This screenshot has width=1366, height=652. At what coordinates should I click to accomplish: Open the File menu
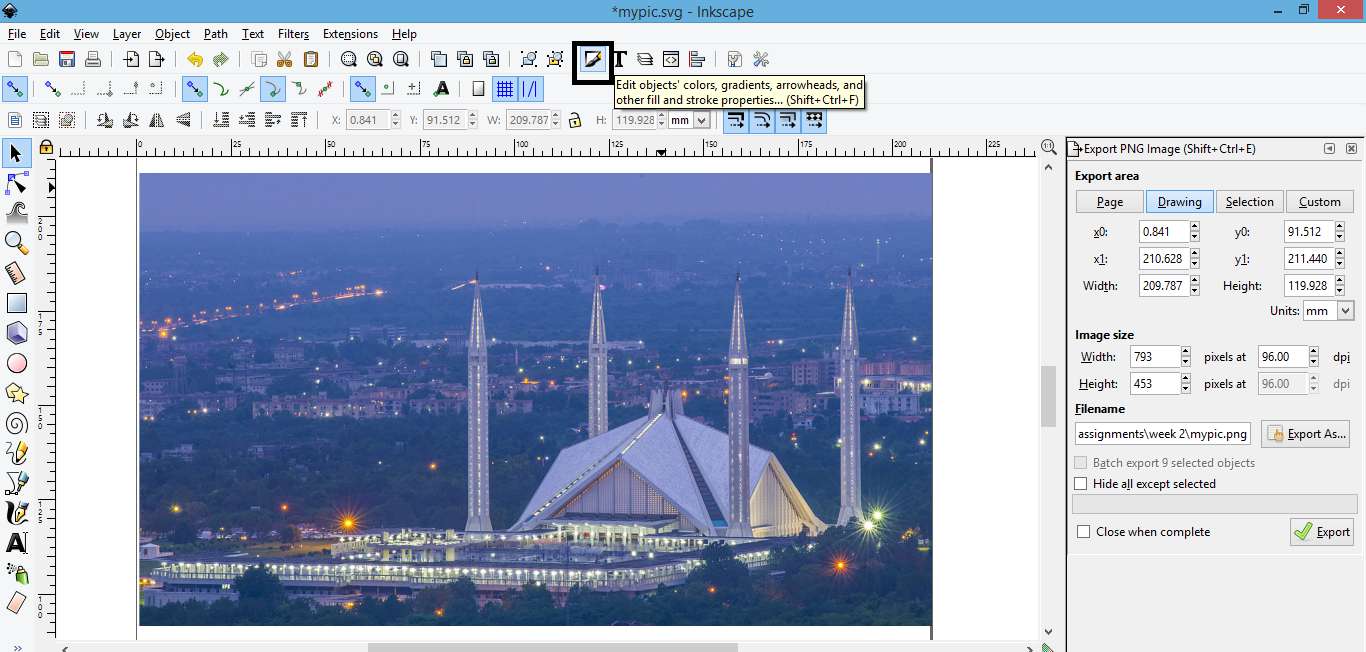(17, 34)
